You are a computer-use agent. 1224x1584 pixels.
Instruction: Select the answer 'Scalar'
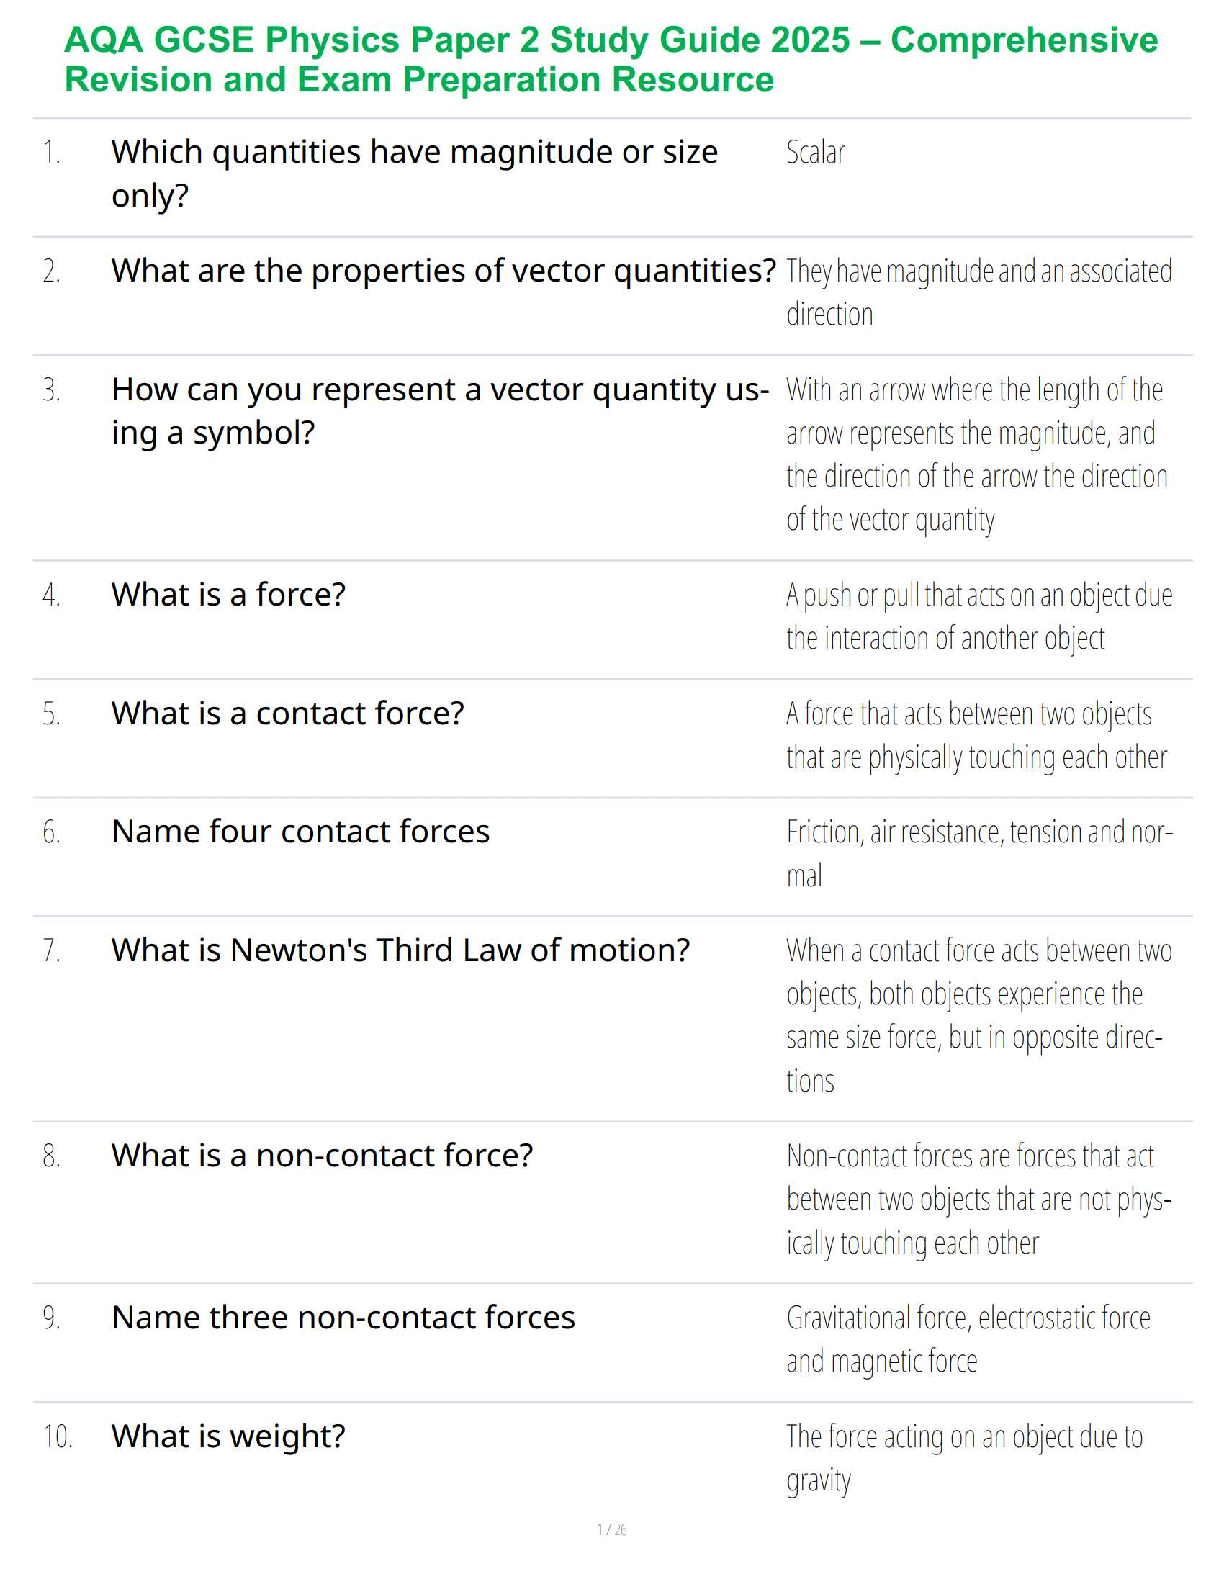coord(815,153)
